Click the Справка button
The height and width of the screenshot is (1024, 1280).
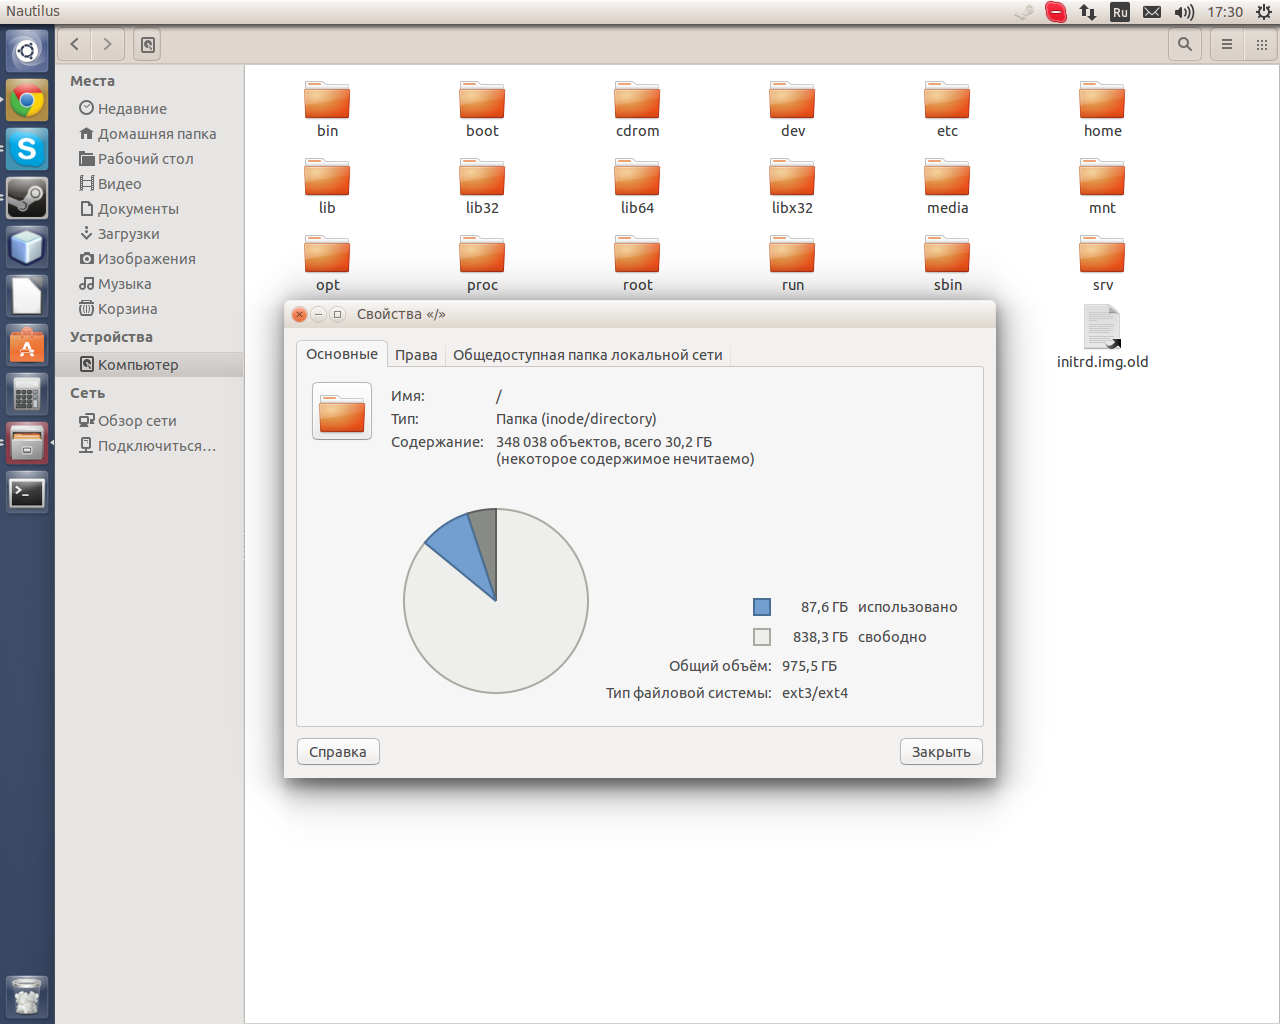[x=338, y=752]
